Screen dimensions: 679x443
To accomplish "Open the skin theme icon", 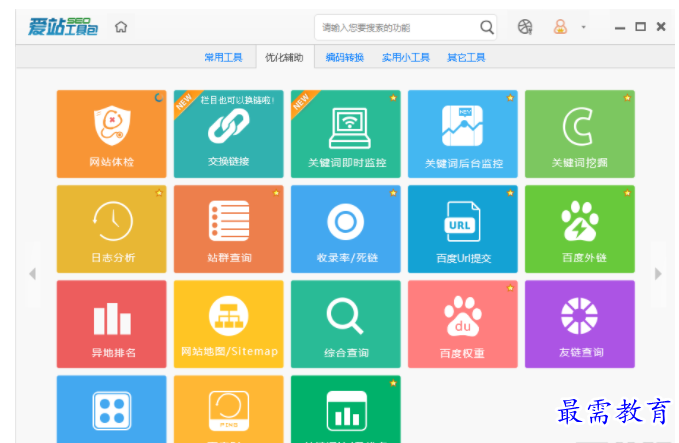I will click(525, 27).
